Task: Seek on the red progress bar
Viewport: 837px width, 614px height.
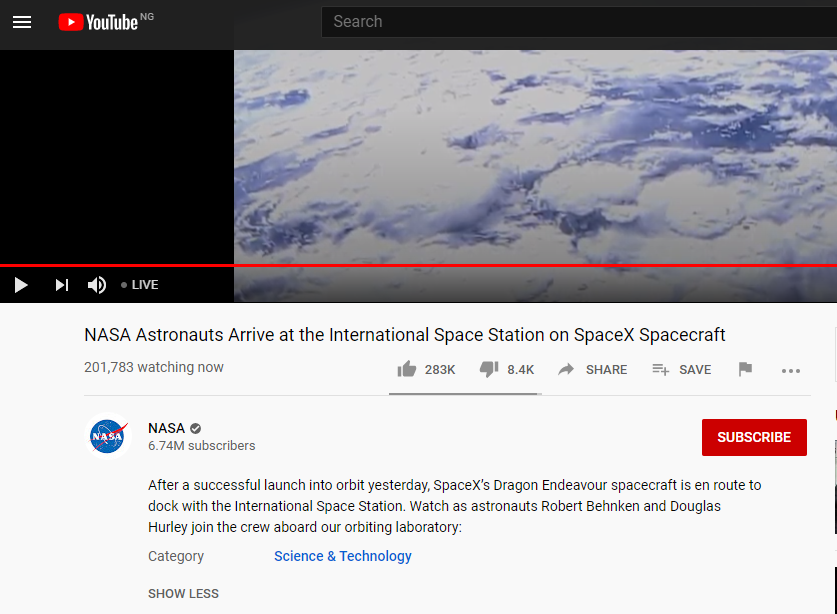Action: [418, 265]
